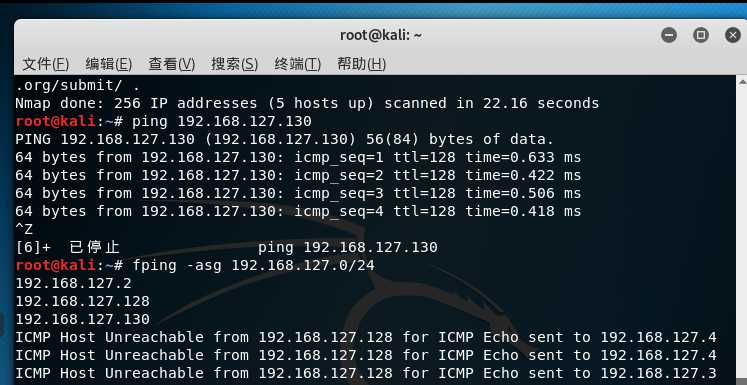Click the icmp_seq=4 ping reply line

click(298, 211)
